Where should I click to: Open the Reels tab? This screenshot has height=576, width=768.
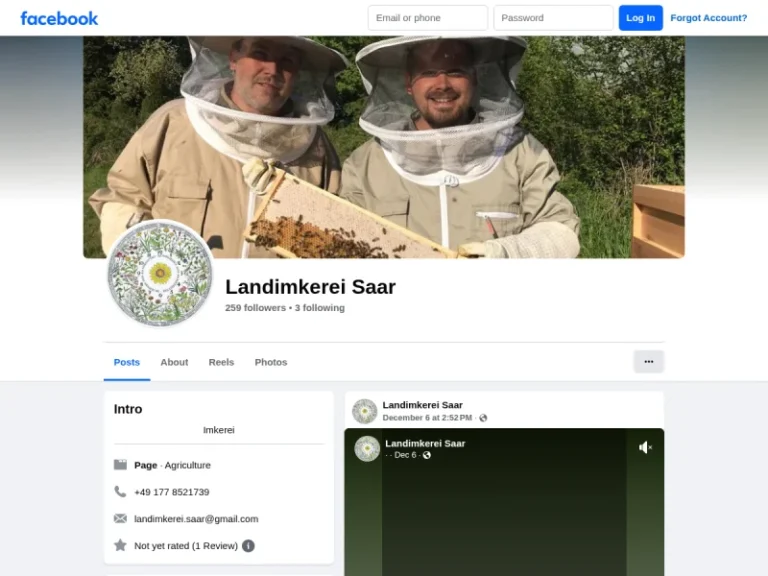click(221, 362)
